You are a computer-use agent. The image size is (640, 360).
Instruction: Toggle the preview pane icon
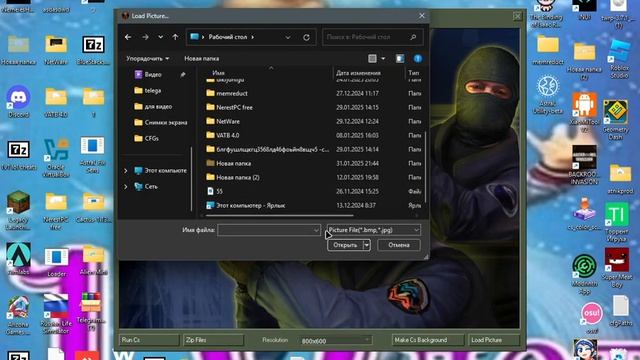[x=400, y=58]
